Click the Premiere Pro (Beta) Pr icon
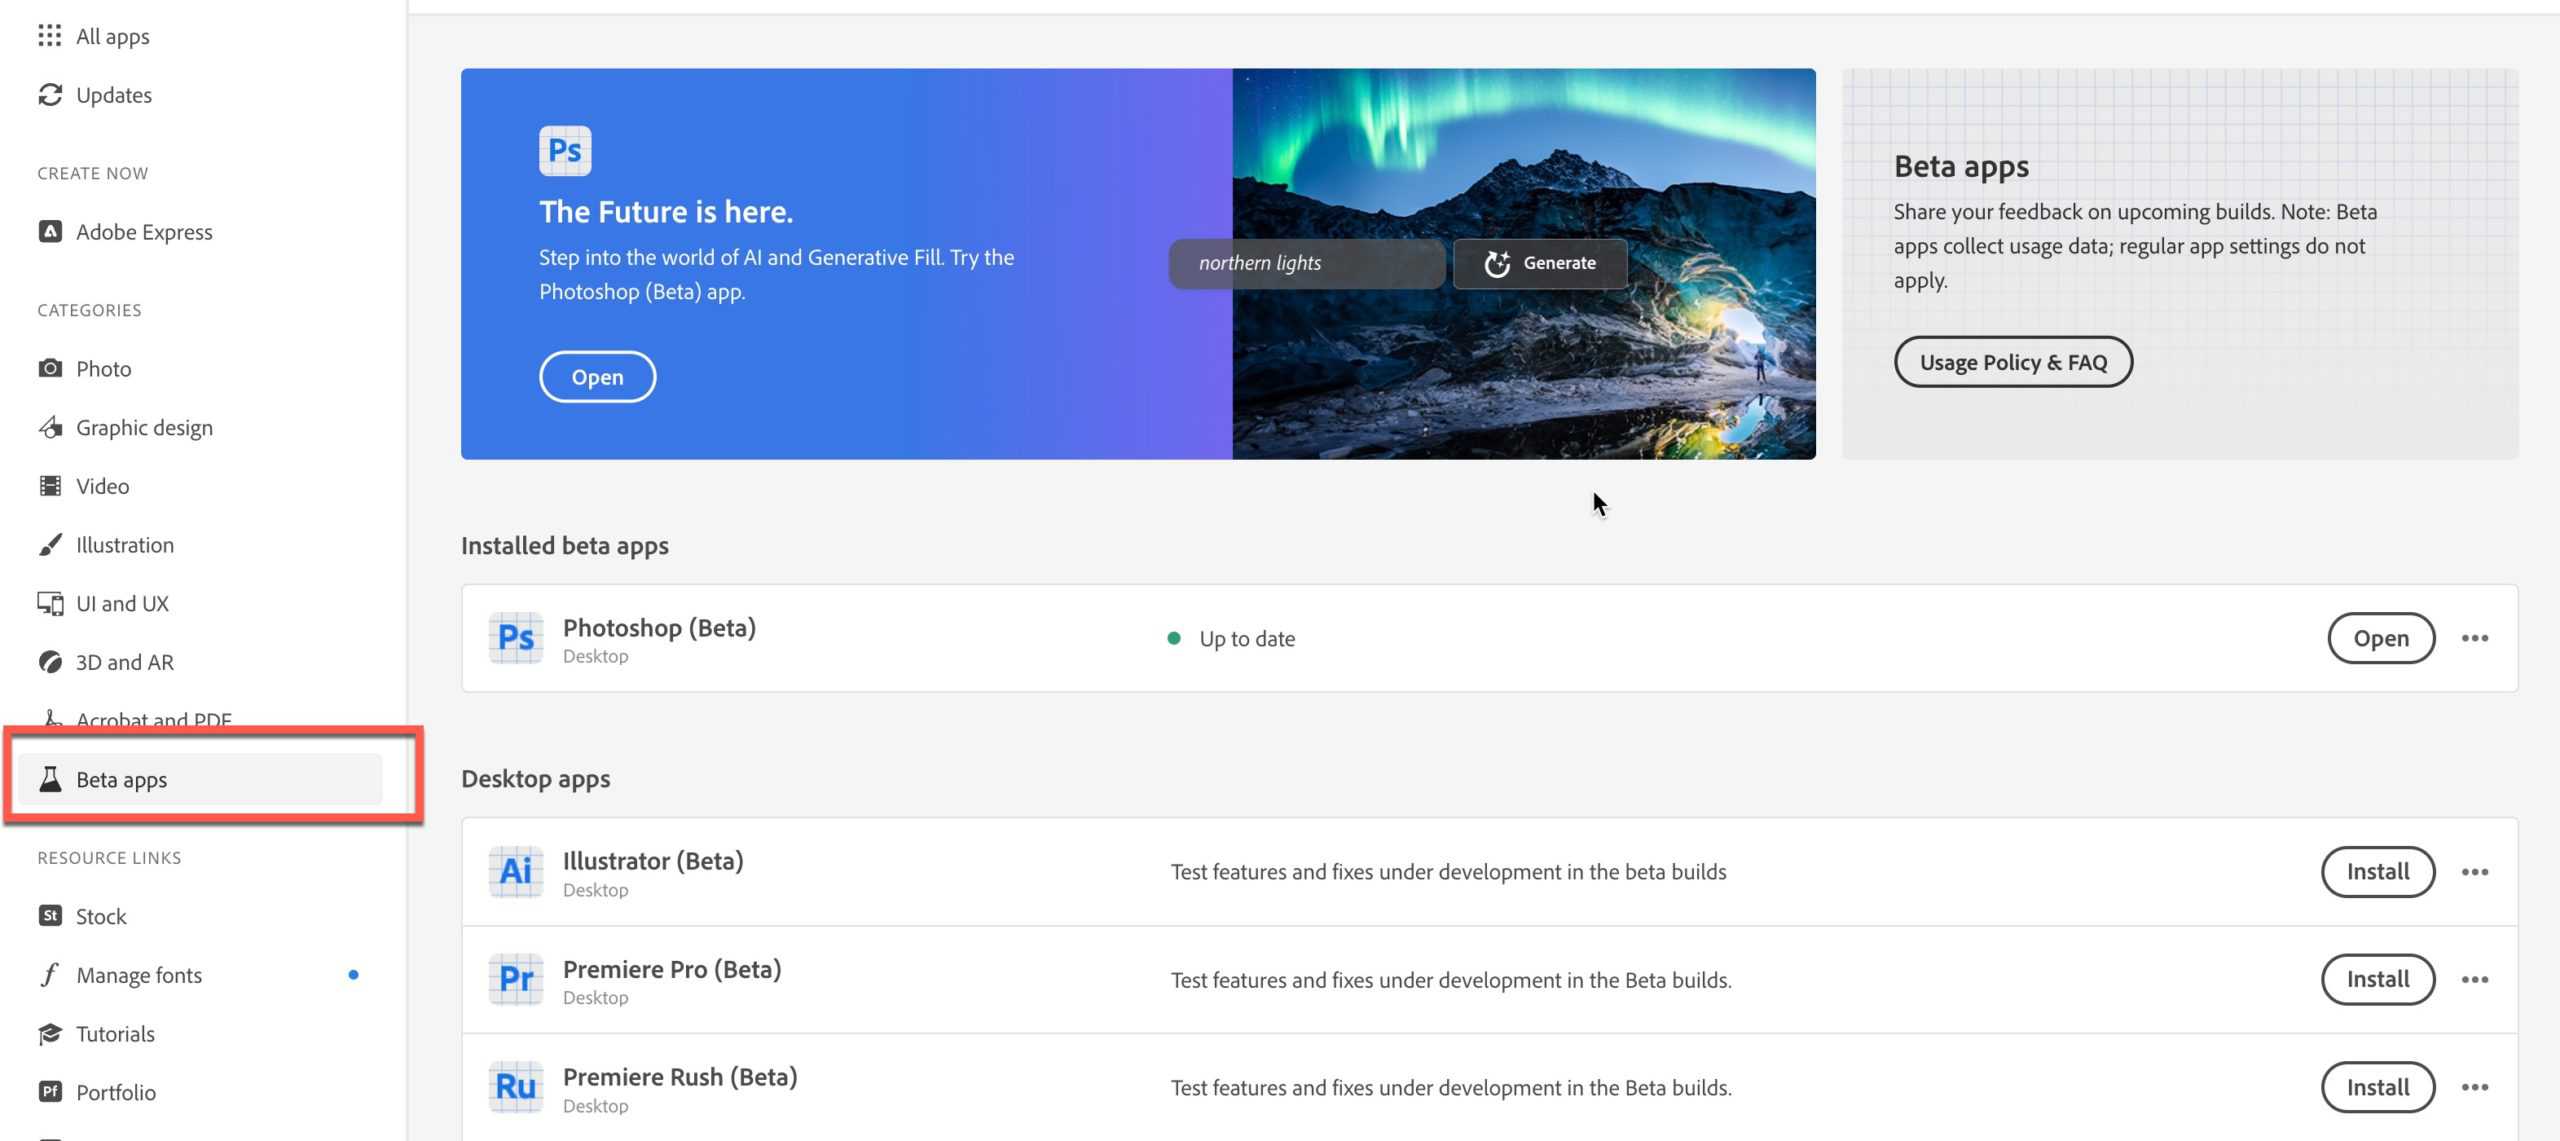This screenshot has width=2560, height=1141. [516, 980]
